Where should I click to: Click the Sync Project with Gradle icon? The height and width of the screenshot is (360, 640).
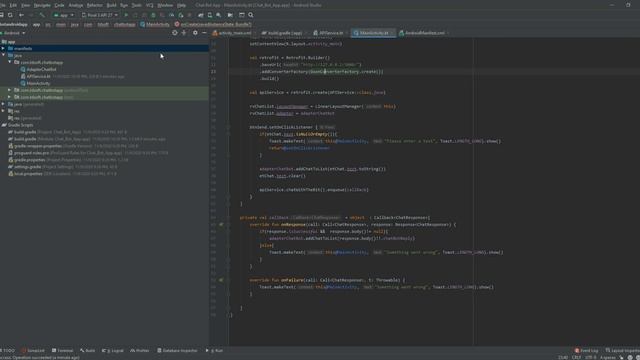200,15
